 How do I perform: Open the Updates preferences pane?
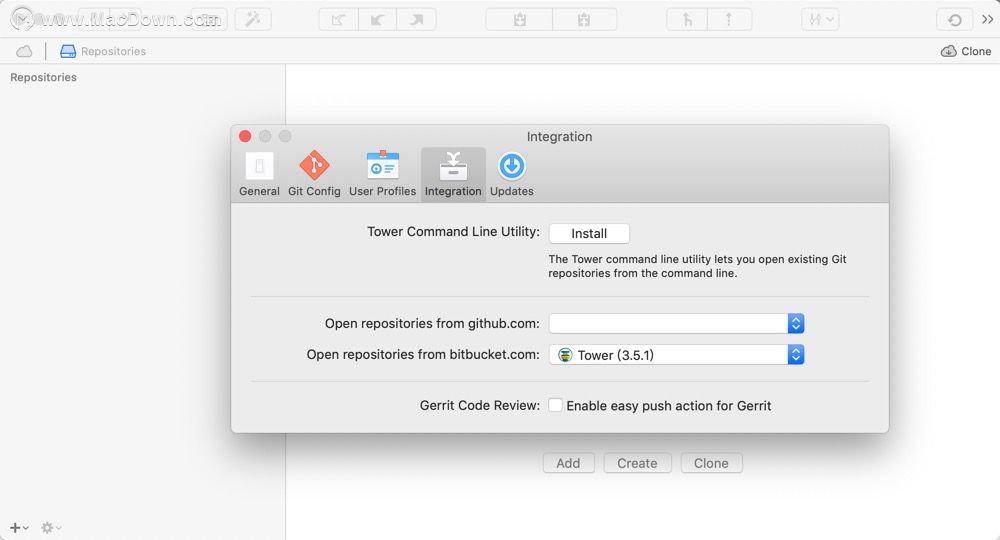511,174
